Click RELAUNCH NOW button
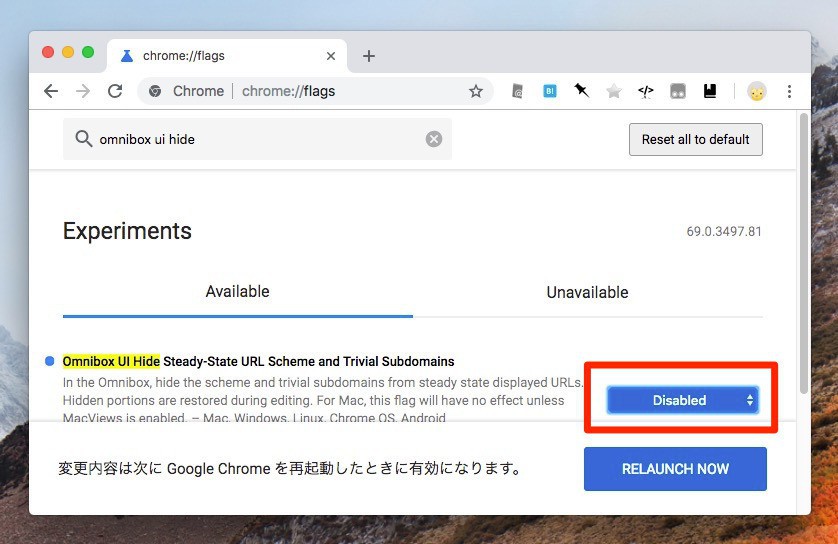 click(x=675, y=469)
